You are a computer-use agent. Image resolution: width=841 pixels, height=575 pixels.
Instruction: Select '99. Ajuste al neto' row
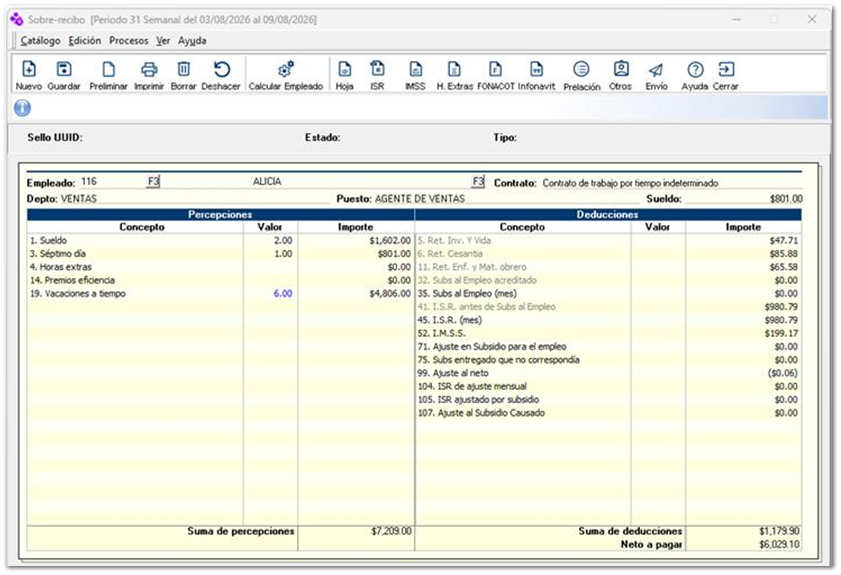pyautogui.click(x=608, y=373)
